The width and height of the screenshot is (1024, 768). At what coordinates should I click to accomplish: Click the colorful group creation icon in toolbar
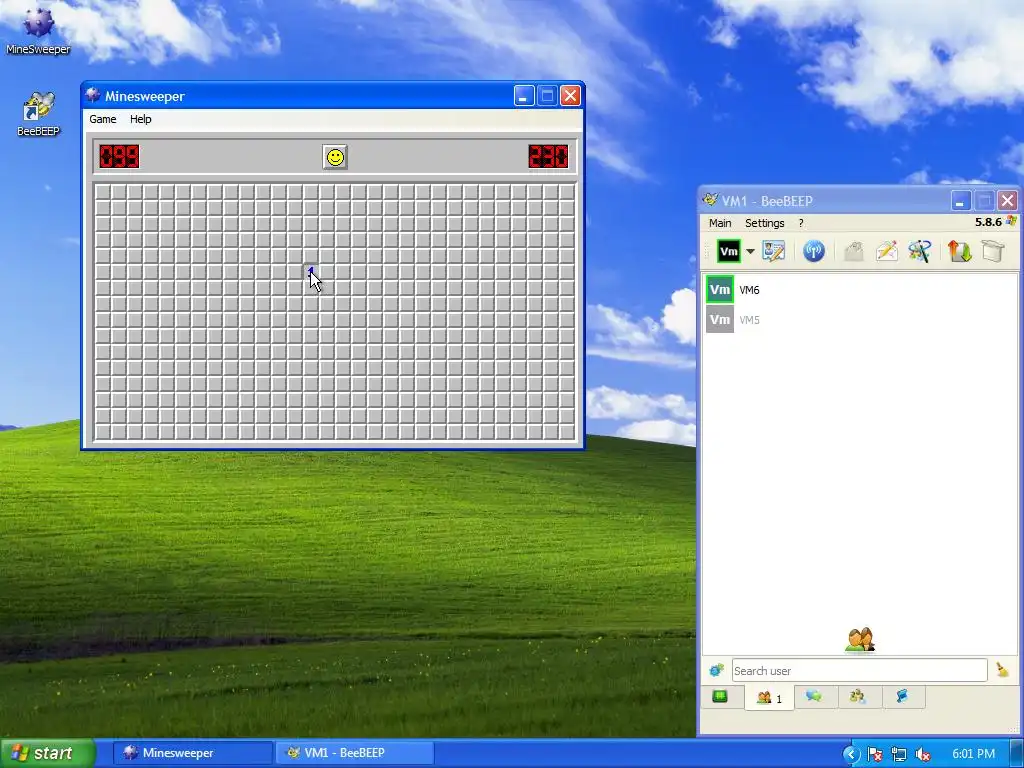click(x=920, y=251)
